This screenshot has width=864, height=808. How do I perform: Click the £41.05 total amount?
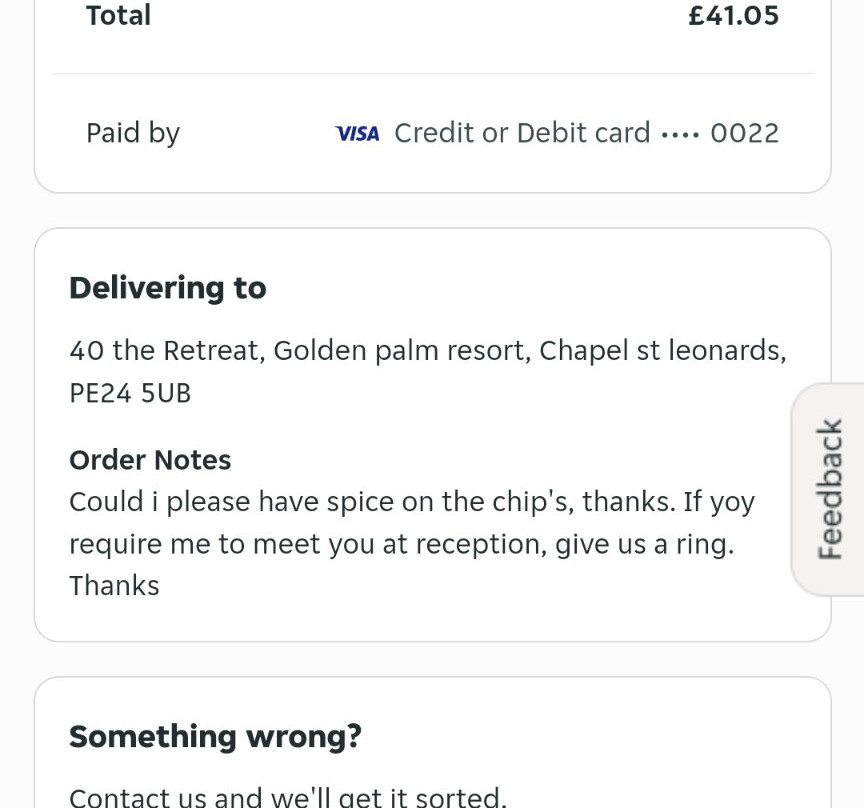[x=733, y=16]
